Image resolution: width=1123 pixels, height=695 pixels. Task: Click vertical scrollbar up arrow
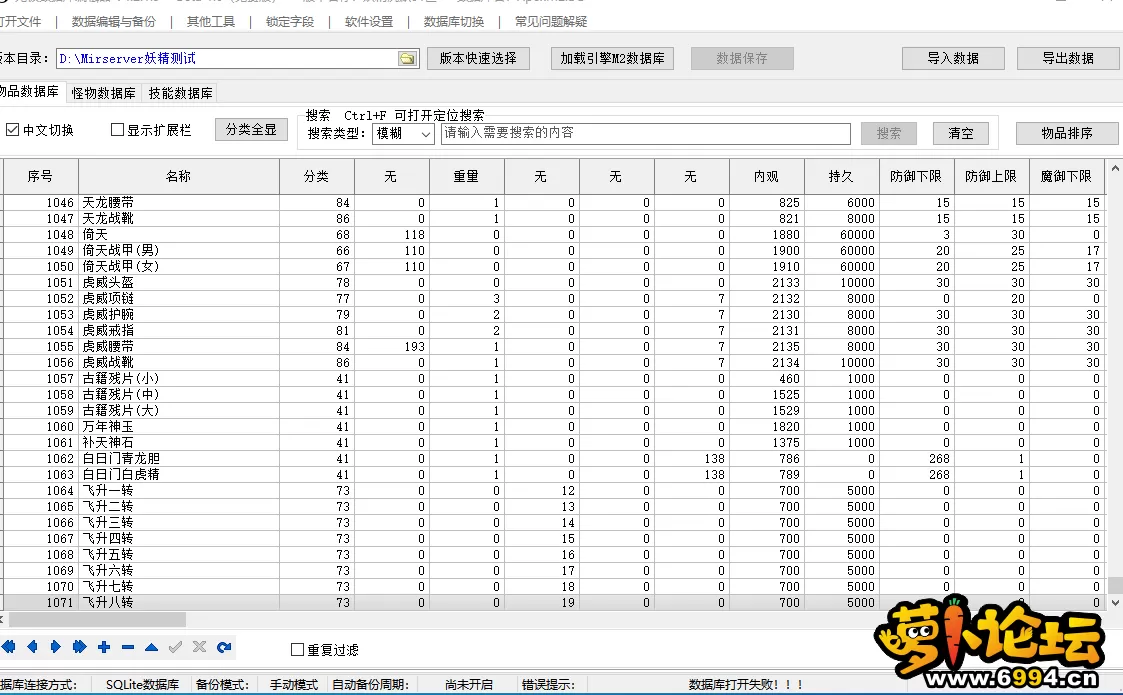click(1114, 169)
